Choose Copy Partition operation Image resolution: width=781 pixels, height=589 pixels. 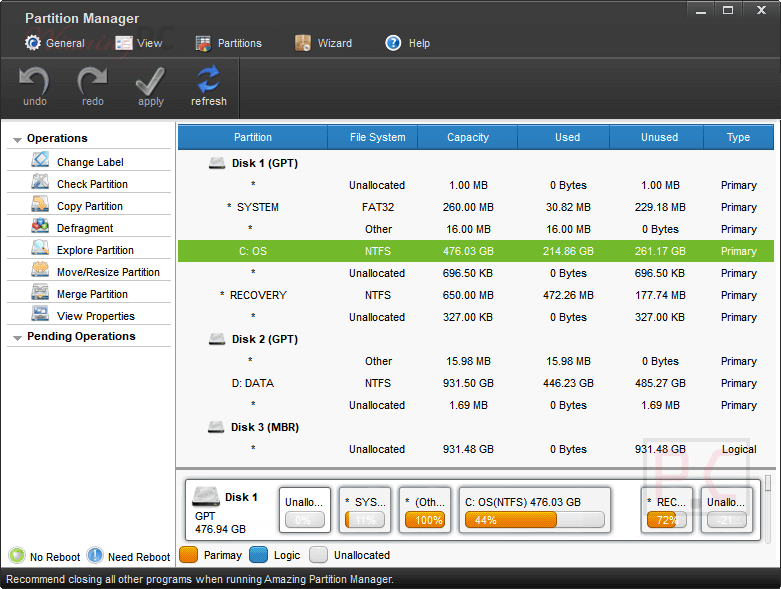click(x=89, y=204)
